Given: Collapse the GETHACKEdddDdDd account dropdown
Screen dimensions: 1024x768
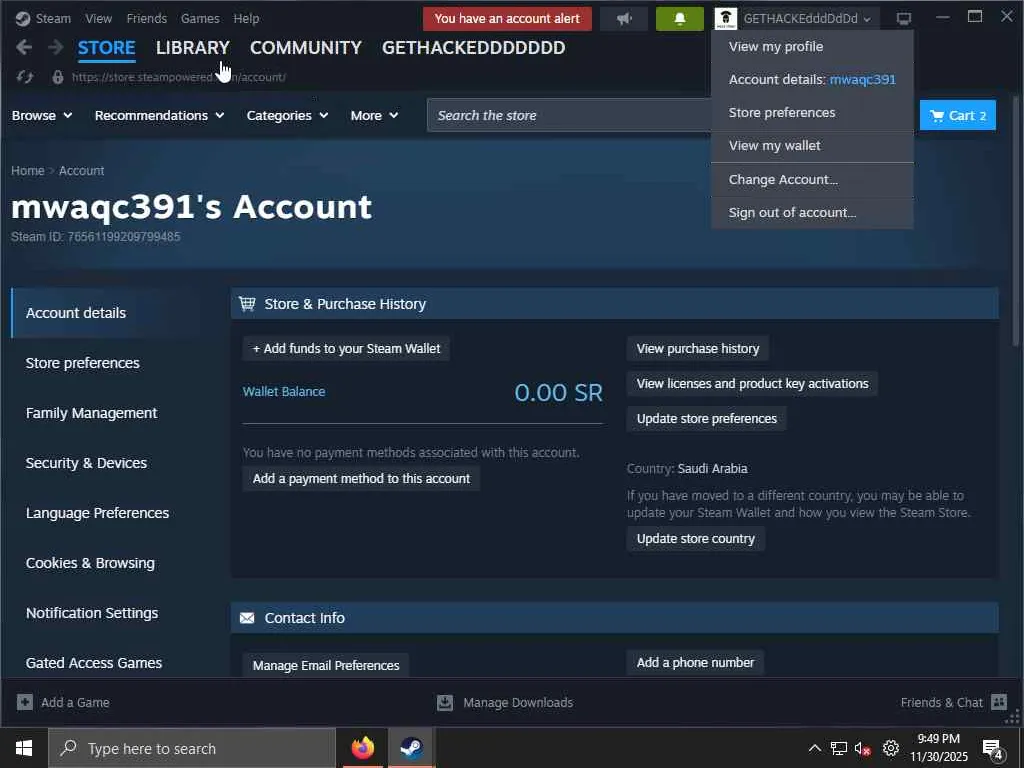Looking at the screenshot, I should [807, 18].
